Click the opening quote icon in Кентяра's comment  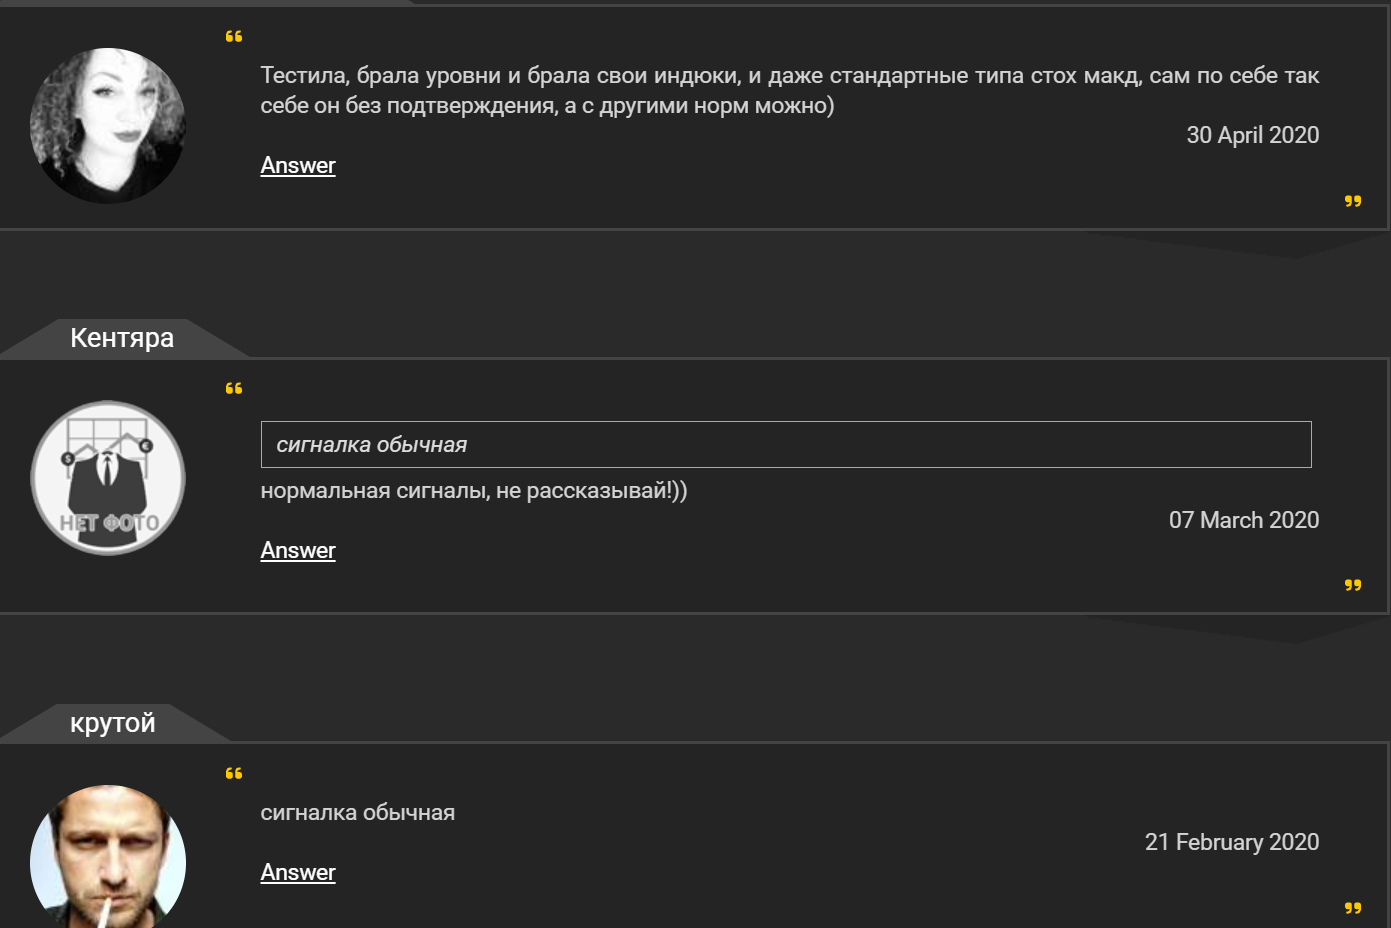[234, 388]
